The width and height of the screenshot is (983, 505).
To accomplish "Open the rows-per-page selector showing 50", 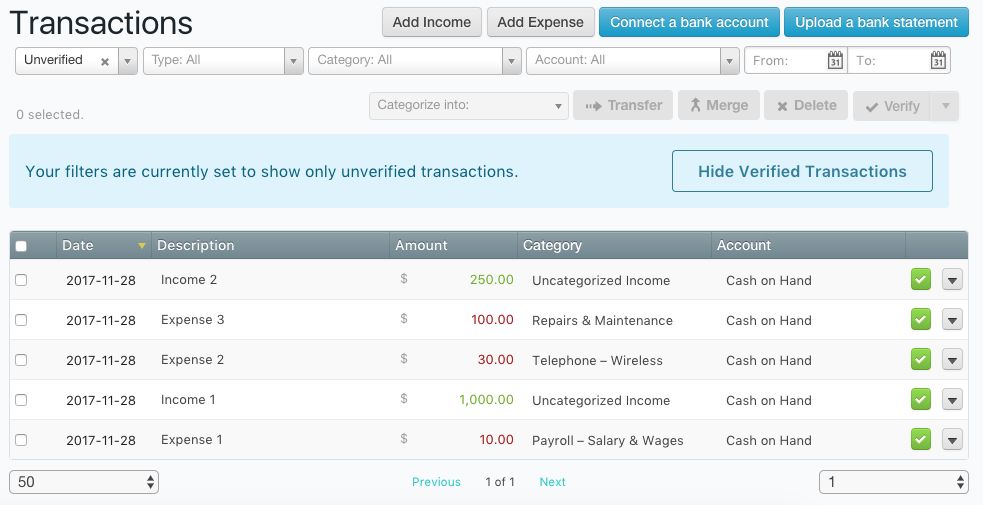I will [84, 482].
